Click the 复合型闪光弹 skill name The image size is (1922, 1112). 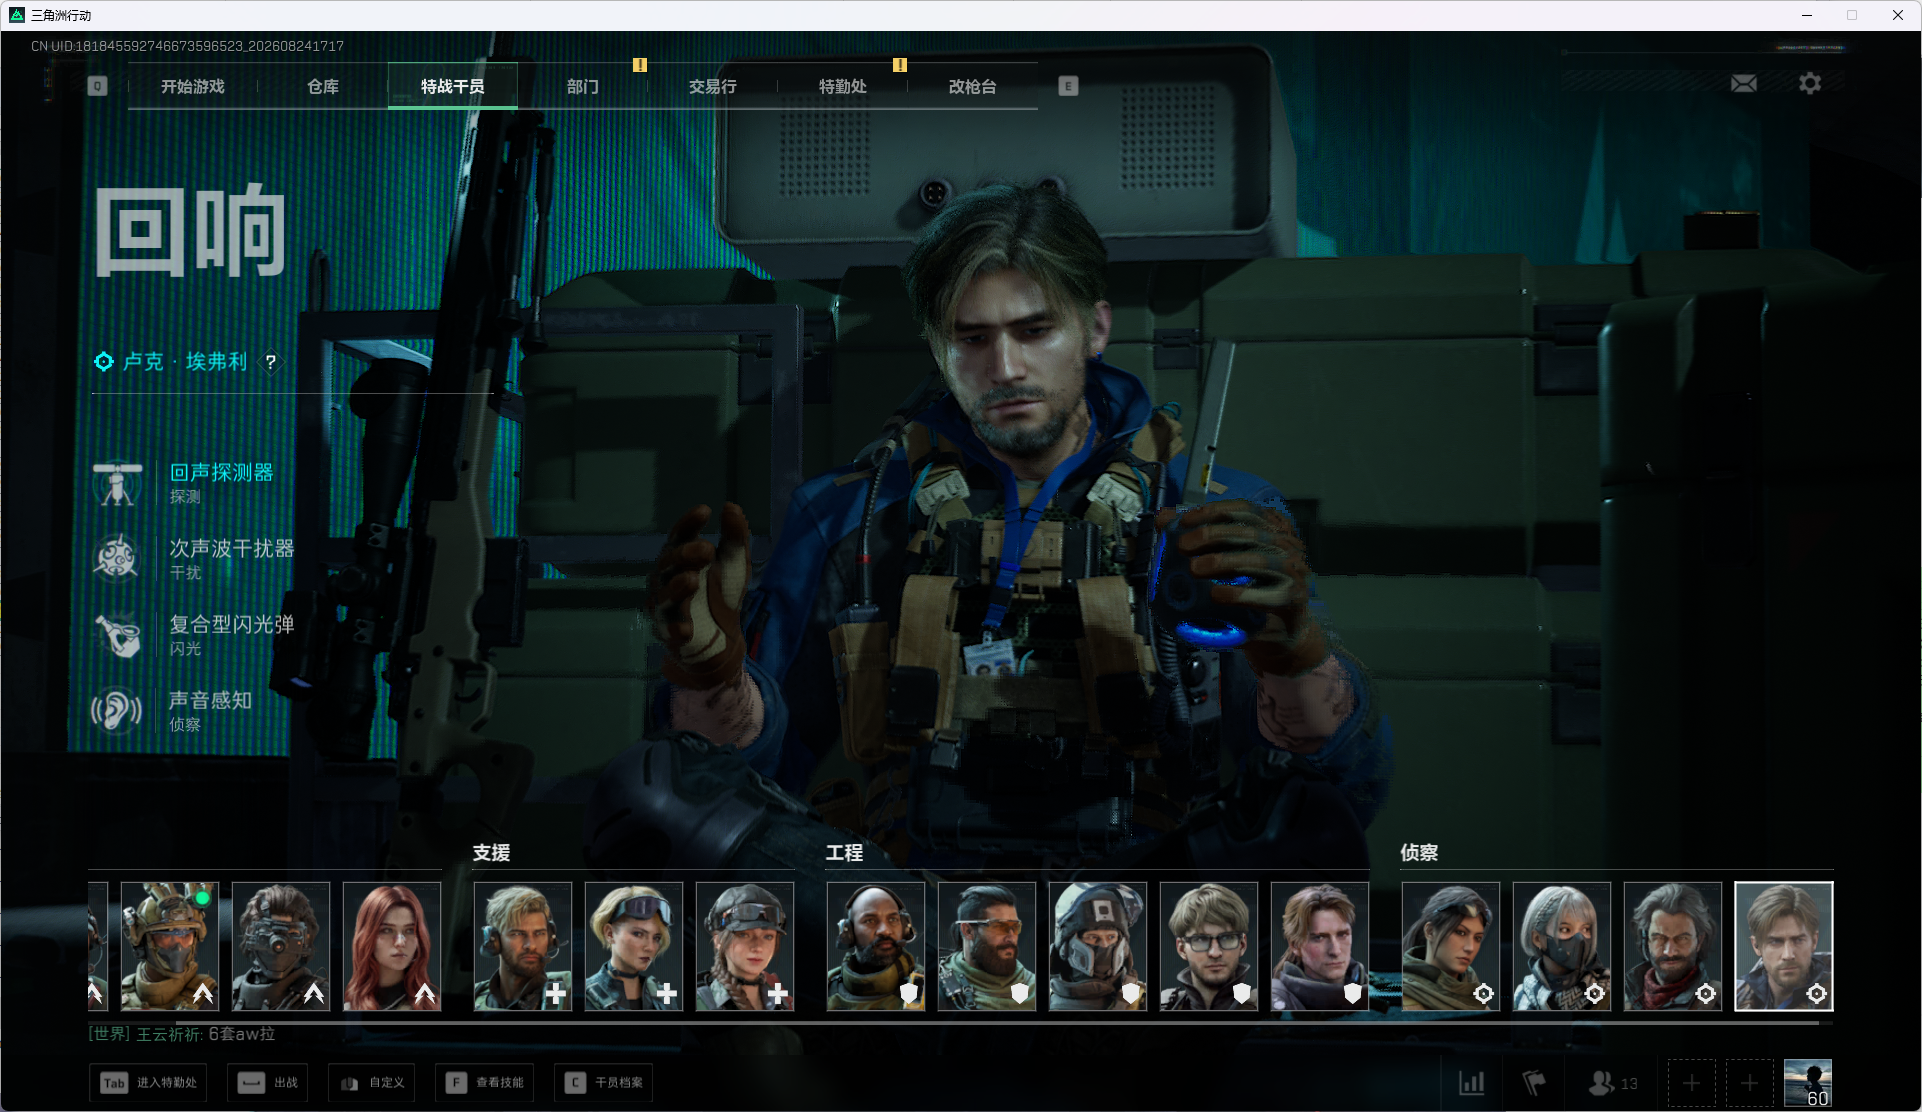tap(232, 625)
